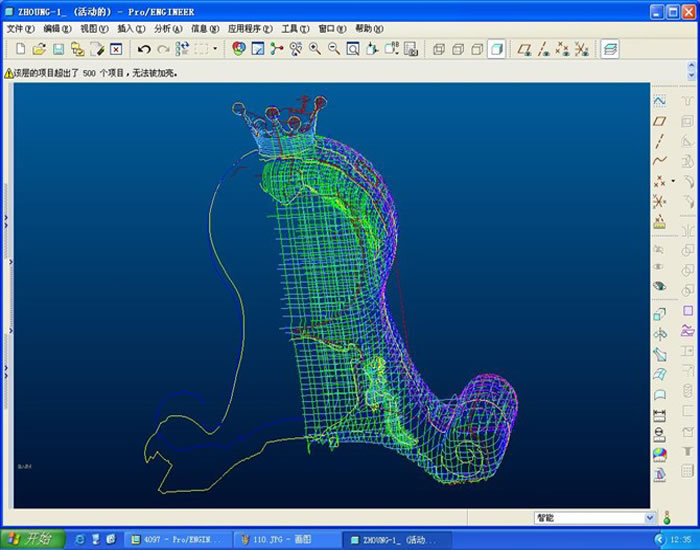
Task: Toggle datum planes display on toolbar
Action: pyautogui.click(x=525, y=48)
